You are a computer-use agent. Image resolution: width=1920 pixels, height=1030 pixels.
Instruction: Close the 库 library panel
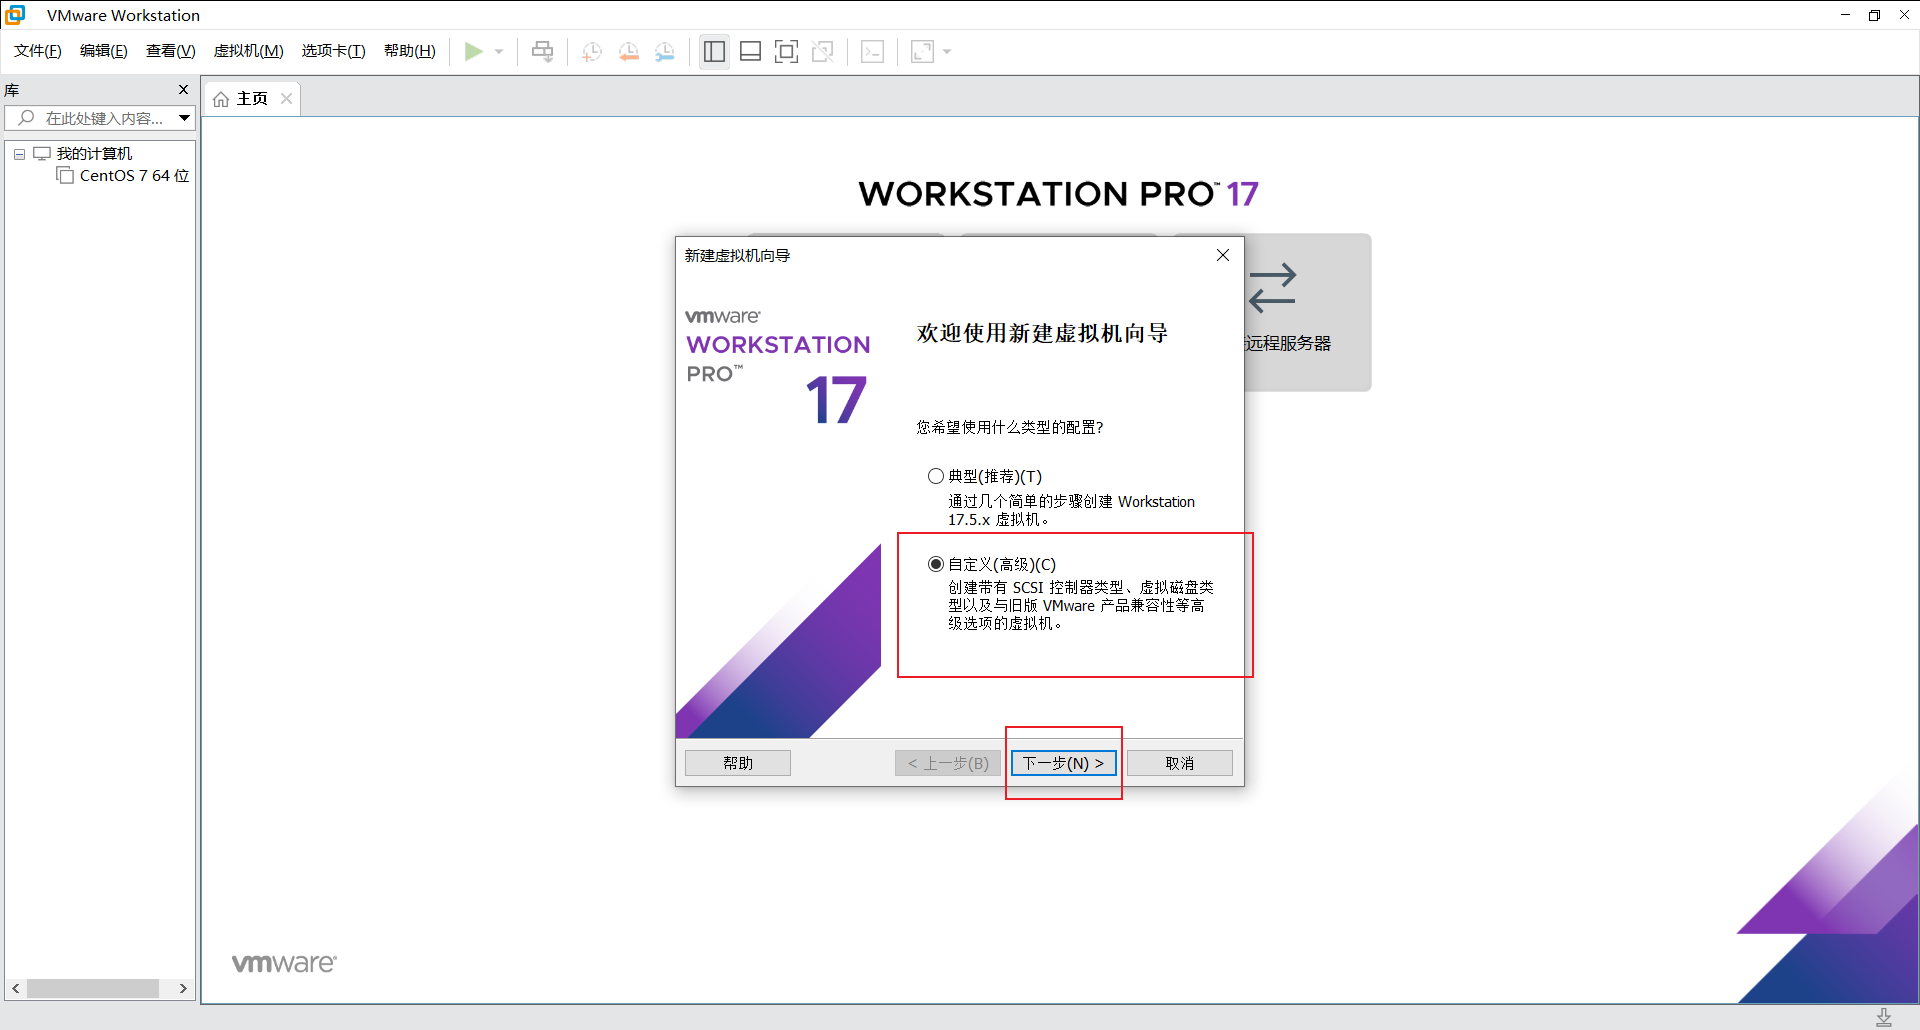[x=183, y=89]
